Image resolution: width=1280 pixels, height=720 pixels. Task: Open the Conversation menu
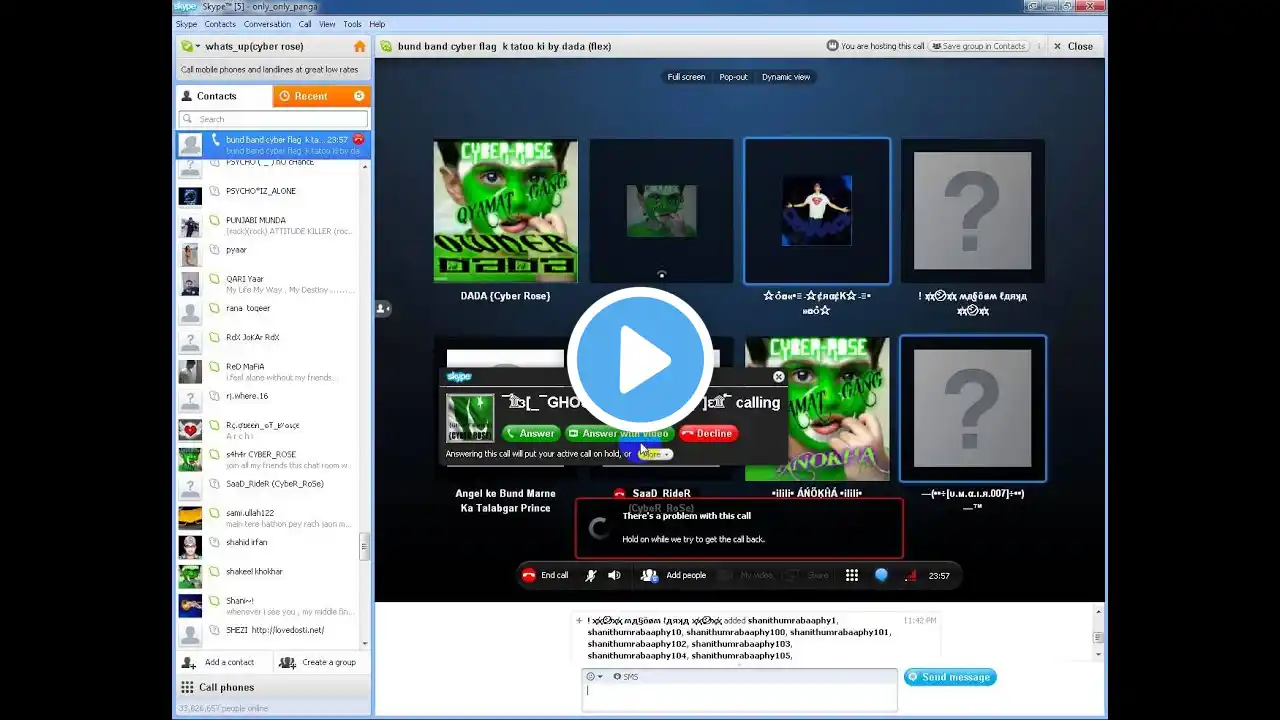click(267, 24)
